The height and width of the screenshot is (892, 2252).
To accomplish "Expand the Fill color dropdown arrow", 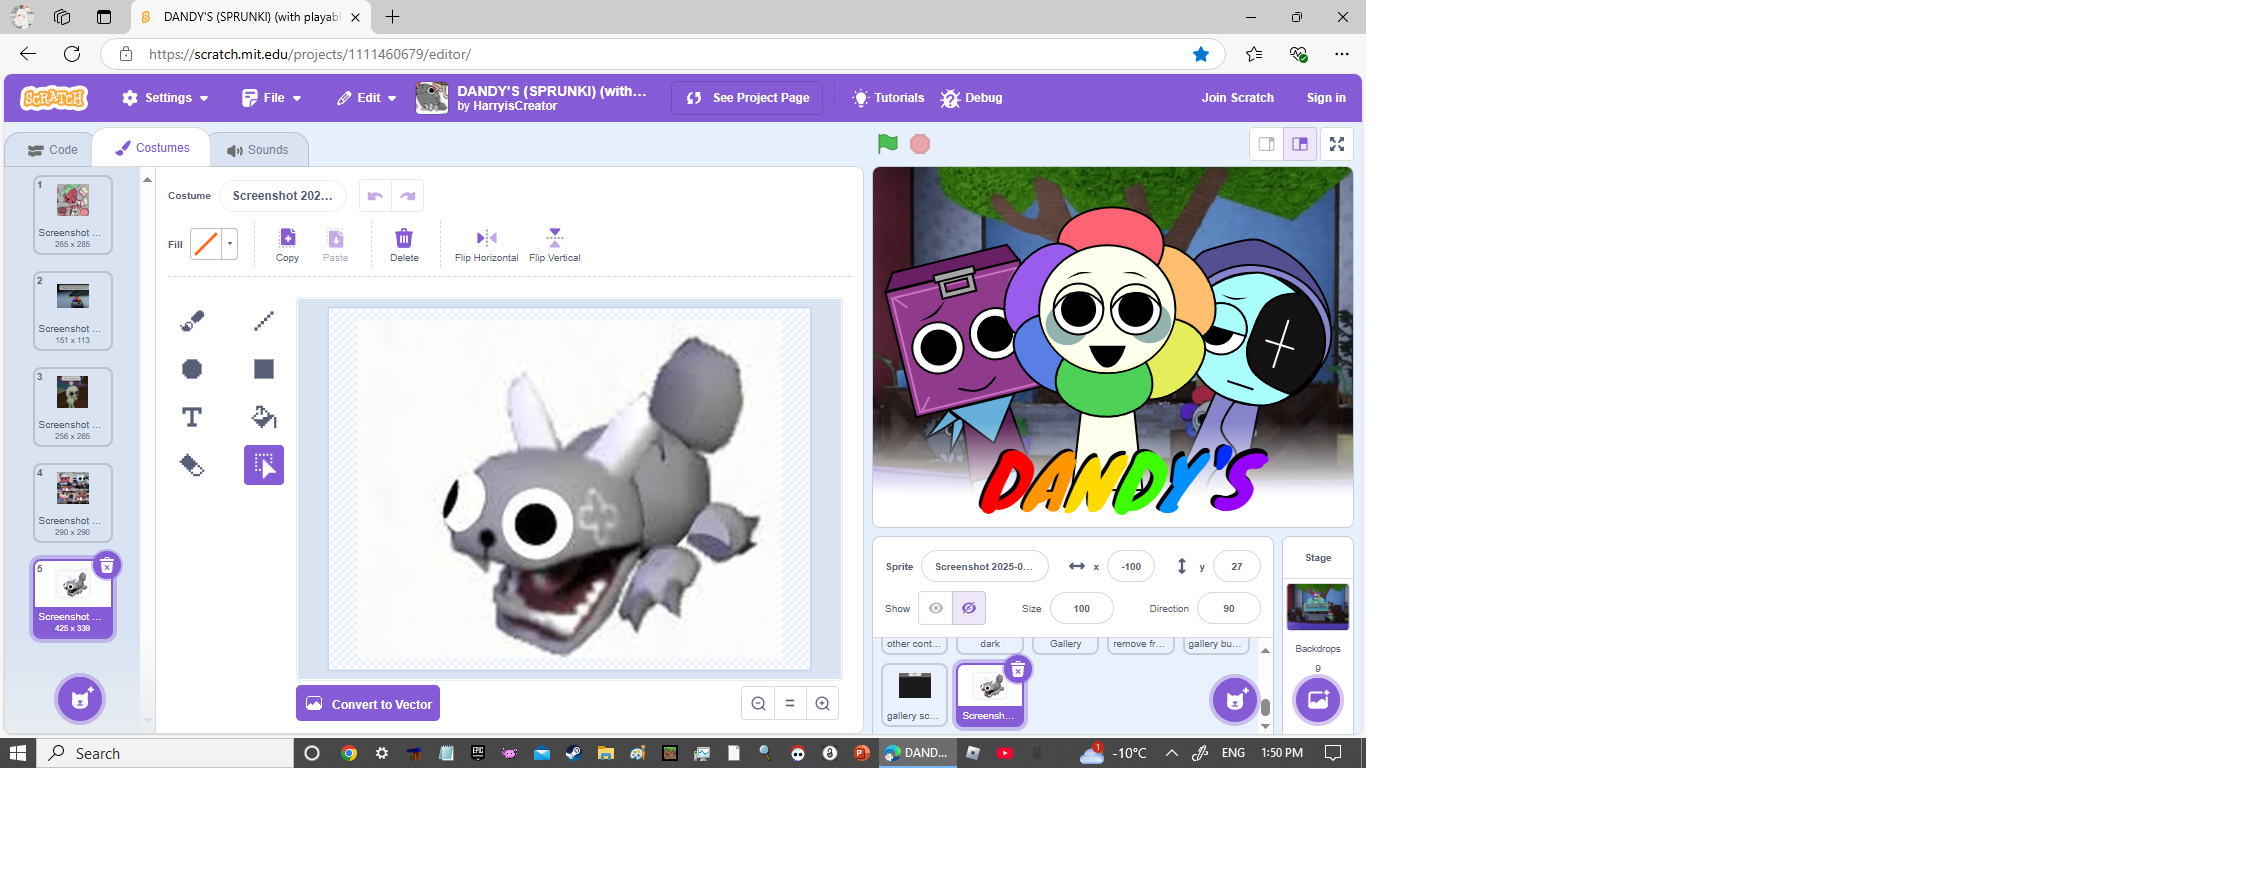I will coord(230,244).
